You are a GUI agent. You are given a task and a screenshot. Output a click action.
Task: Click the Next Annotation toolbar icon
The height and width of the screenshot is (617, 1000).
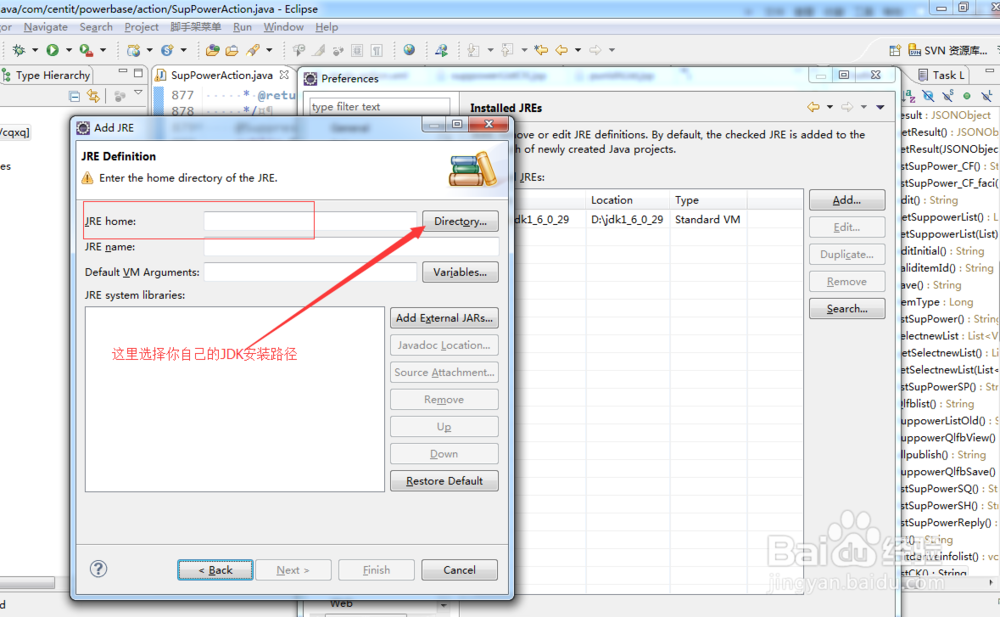tap(473, 50)
